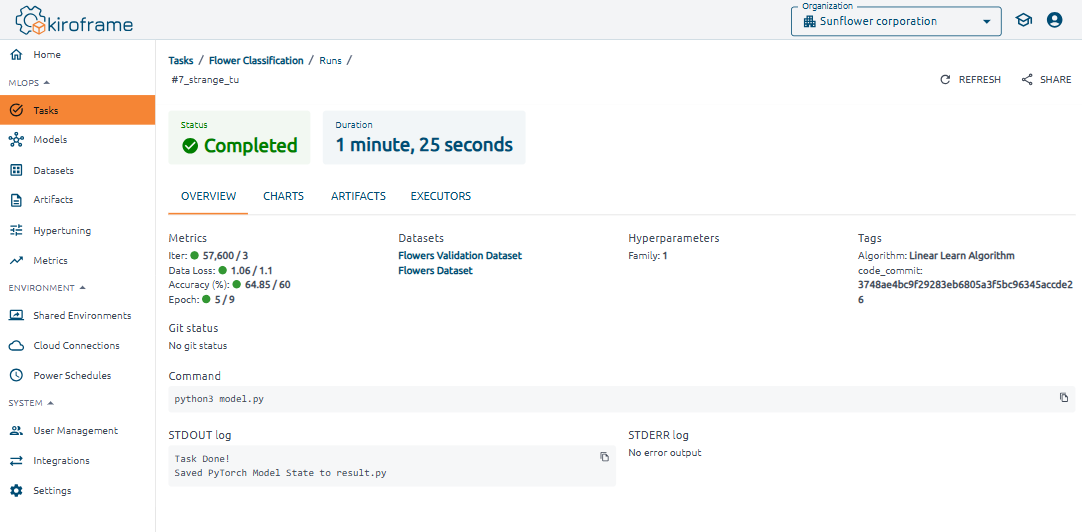Copy the STDOUT log contents
The height and width of the screenshot is (532, 1082).
[604, 457]
